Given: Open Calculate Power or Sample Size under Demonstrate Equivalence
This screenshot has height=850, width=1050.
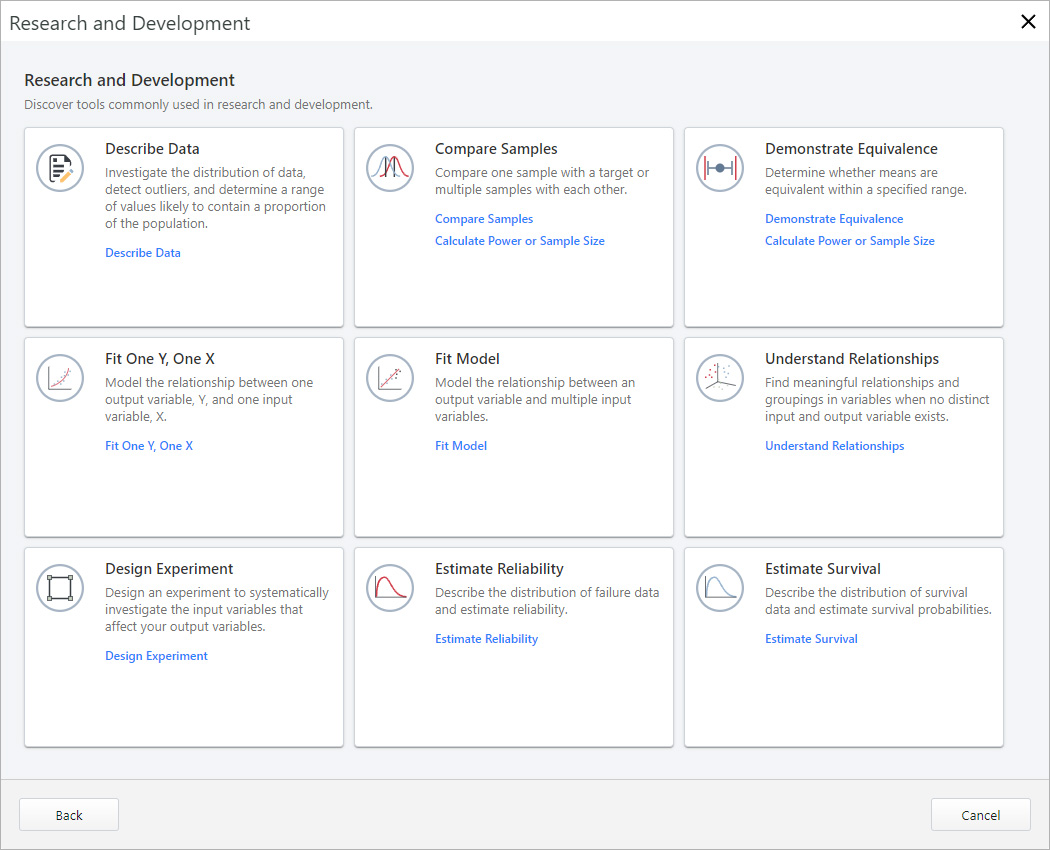Looking at the screenshot, I should tap(850, 240).
